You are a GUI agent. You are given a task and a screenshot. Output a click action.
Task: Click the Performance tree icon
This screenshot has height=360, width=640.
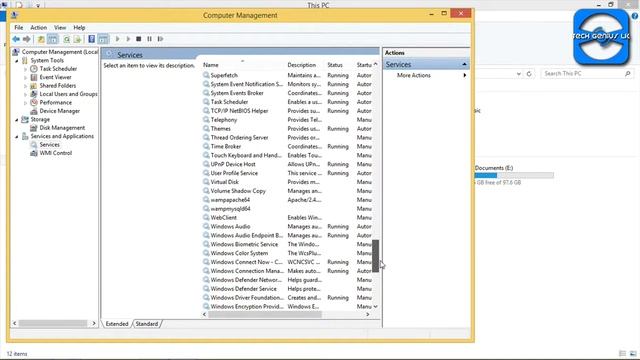(x=34, y=102)
